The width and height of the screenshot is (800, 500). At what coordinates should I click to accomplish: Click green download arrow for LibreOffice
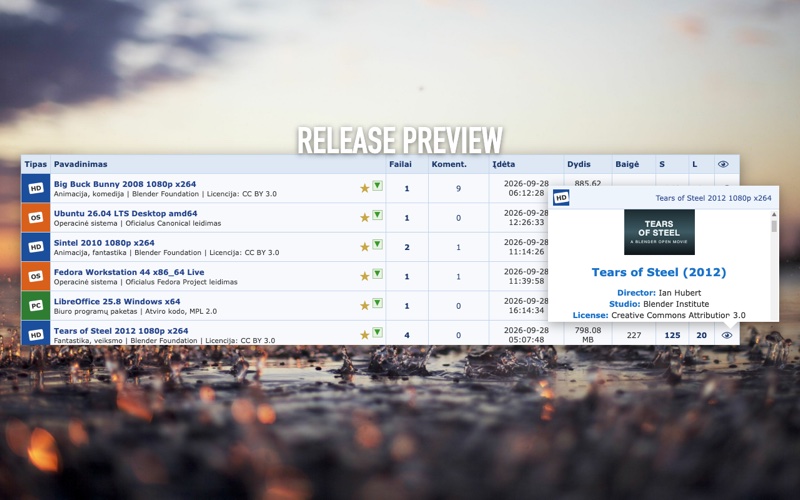378,303
